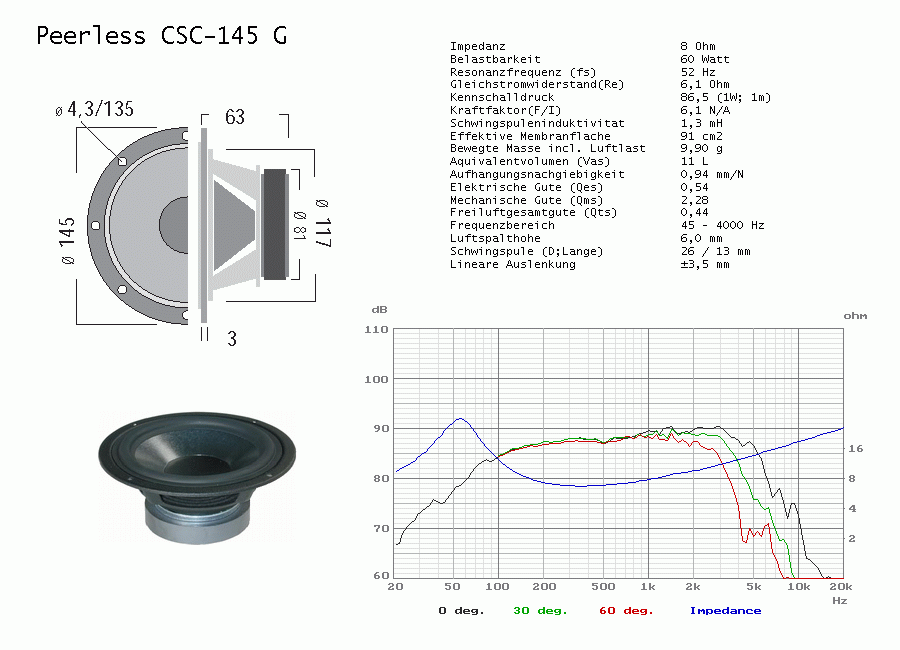The image size is (900, 650).
Task: Select the 'Impedanz' spec label
Action: click(x=478, y=46)
